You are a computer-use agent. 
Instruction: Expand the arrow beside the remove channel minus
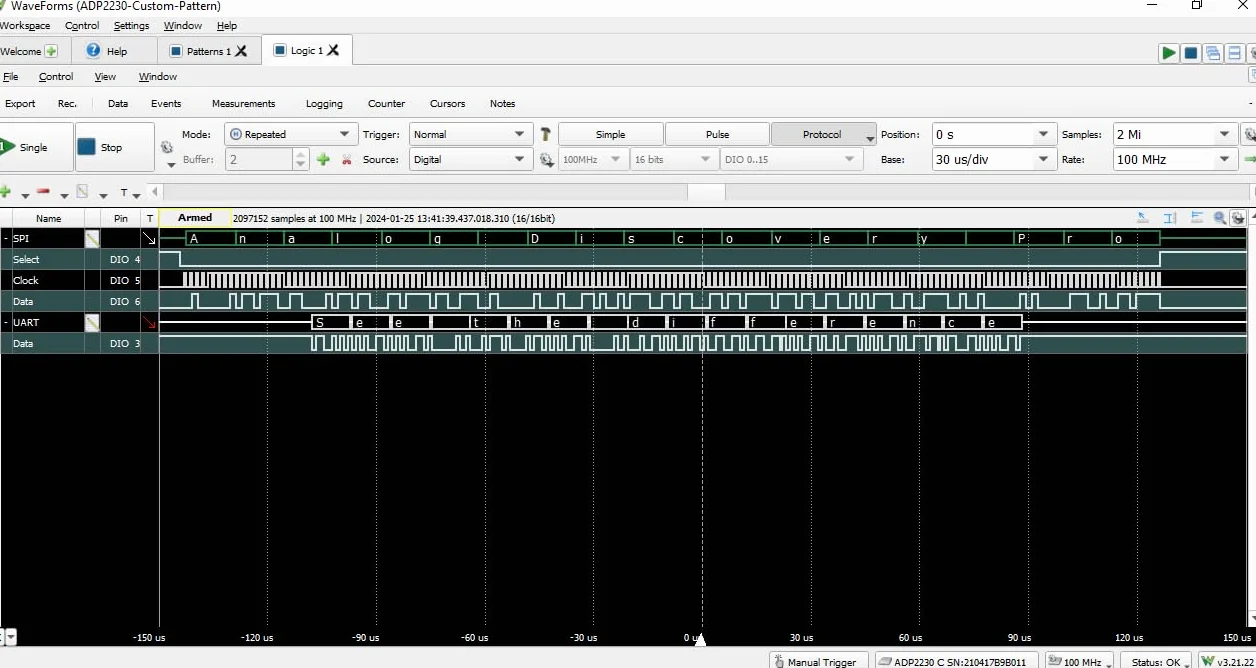64,195
